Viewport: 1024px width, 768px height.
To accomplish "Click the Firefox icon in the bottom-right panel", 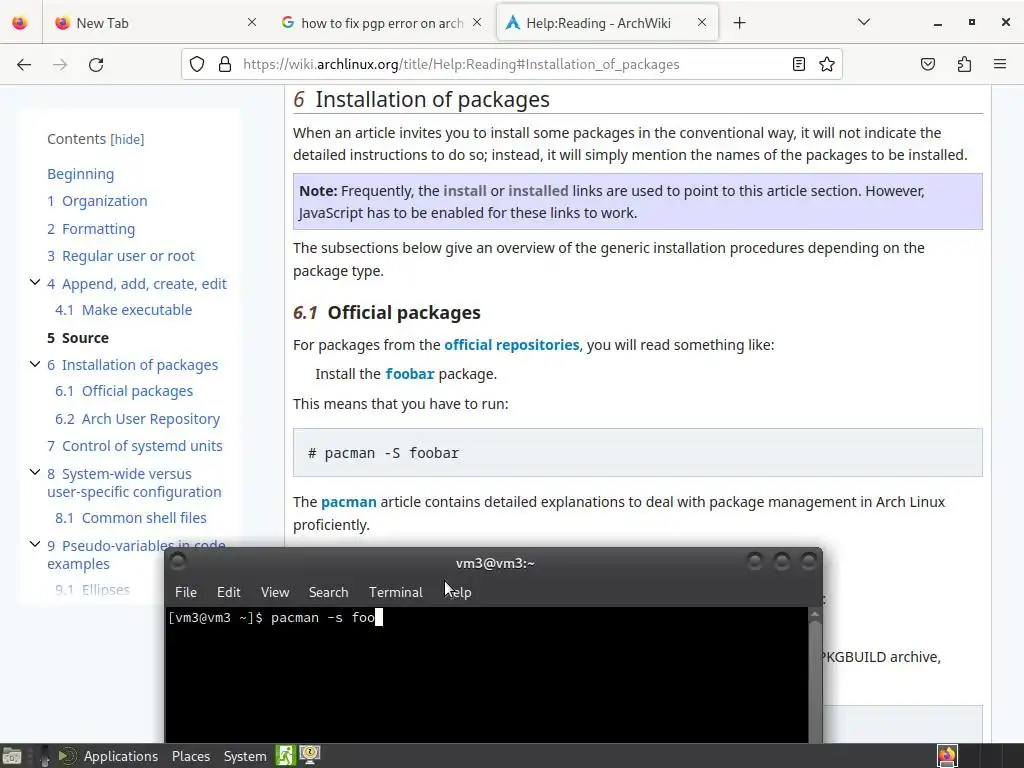I will coord(947,756).
